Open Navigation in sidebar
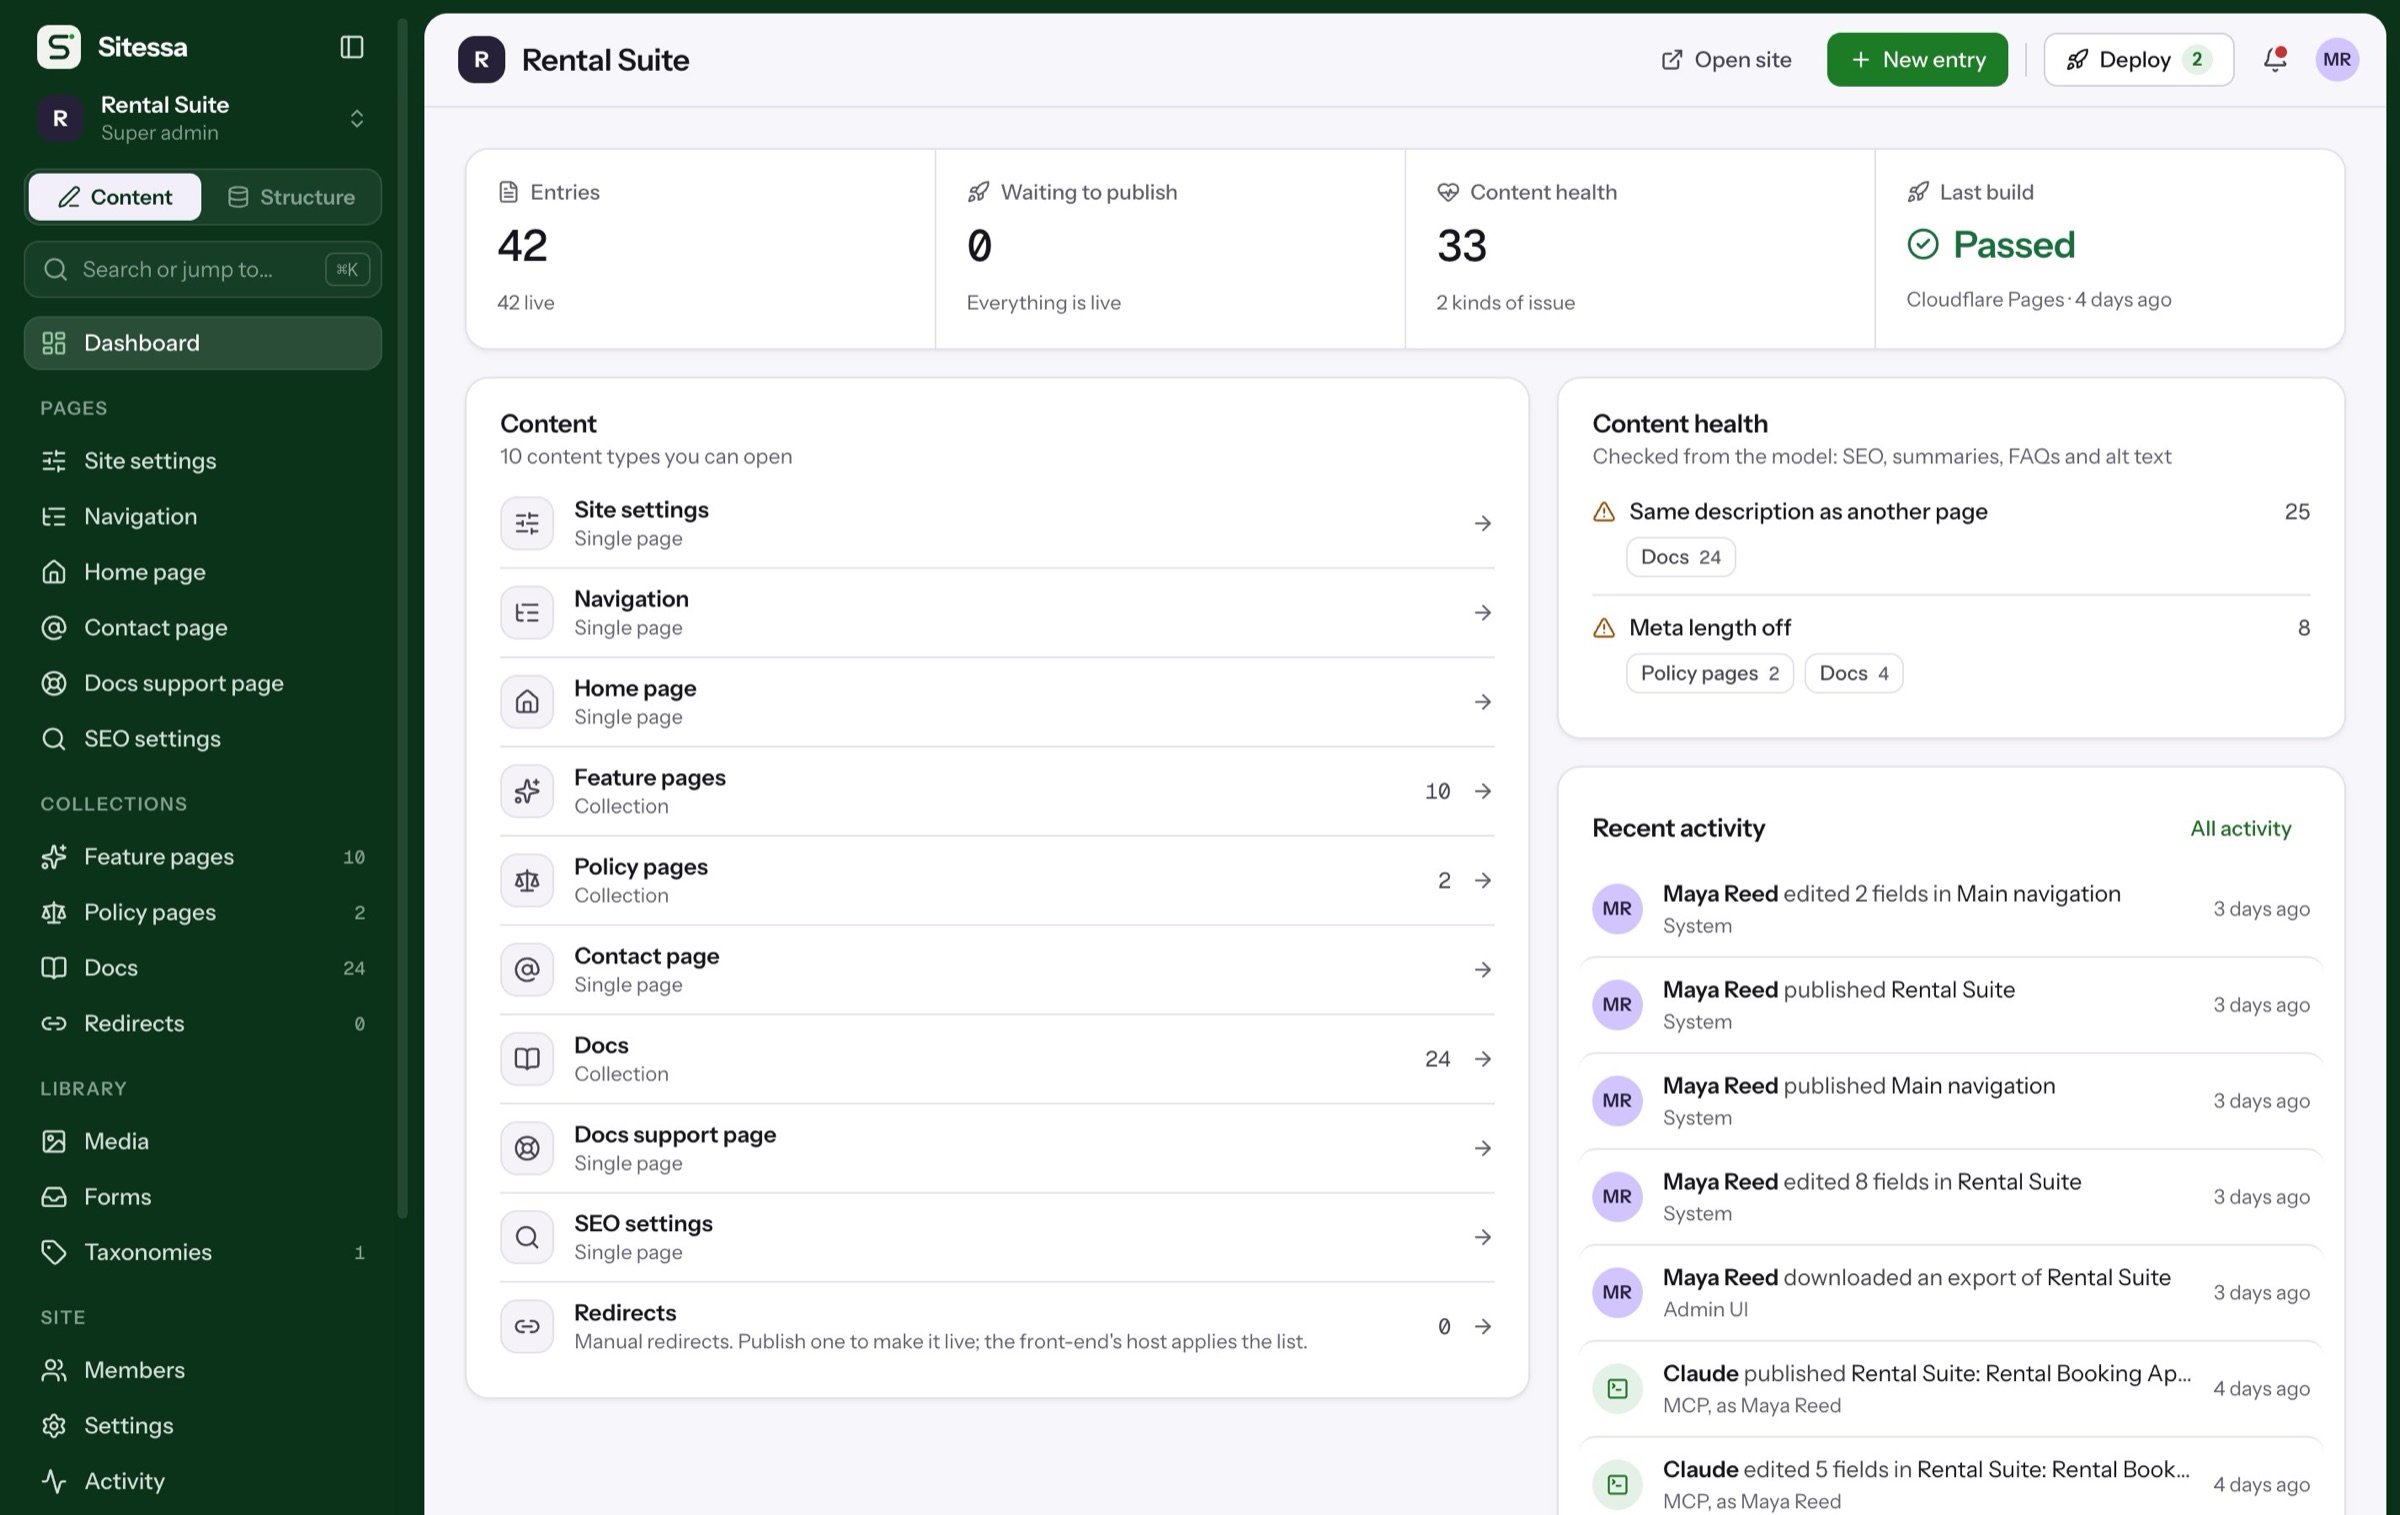 (x=203, y=517)
